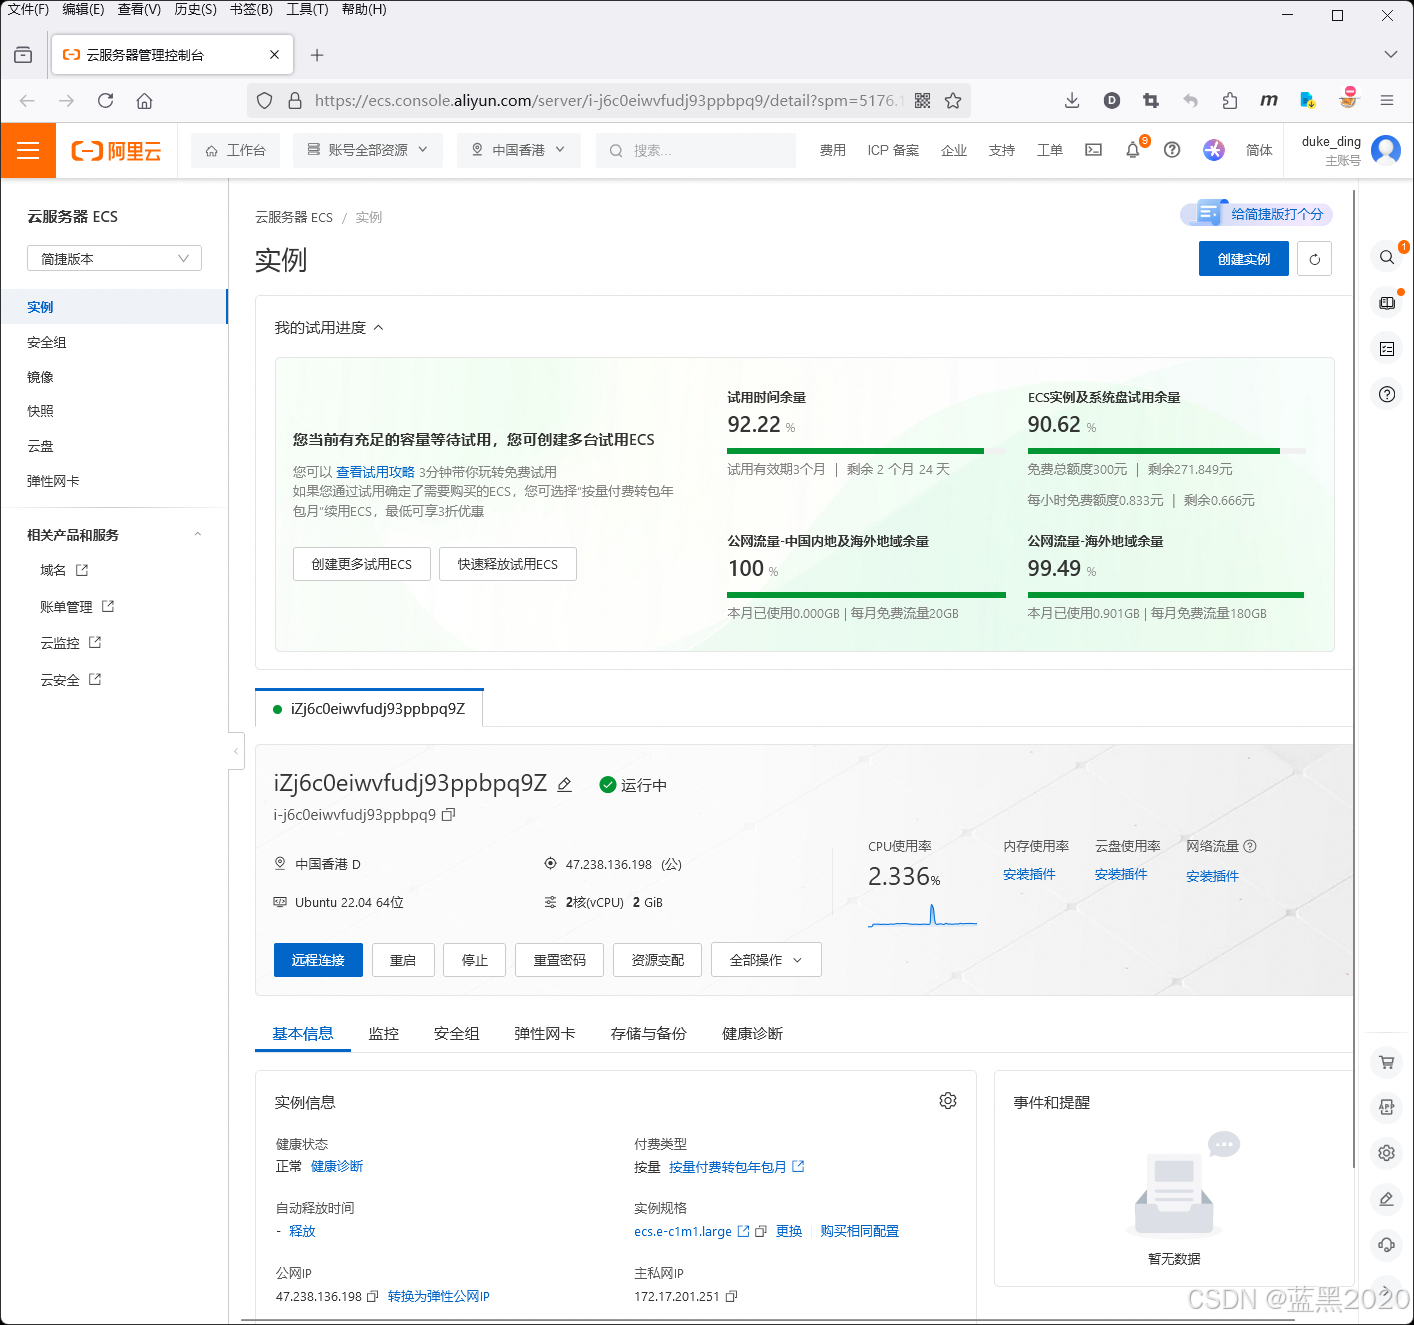The width and height of the screenshot is (1414, 1325).
Task: Open the right sidebar settings gear
Action: [1387, 1153]
